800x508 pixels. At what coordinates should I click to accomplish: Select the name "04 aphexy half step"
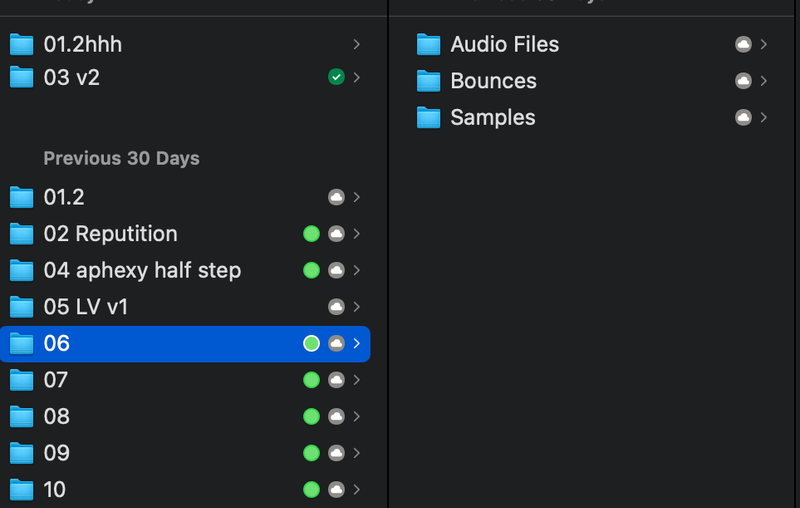pos(142,270)
